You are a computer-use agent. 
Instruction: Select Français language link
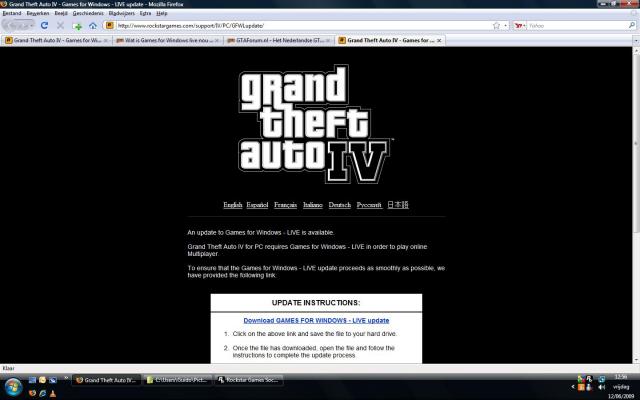285,205
